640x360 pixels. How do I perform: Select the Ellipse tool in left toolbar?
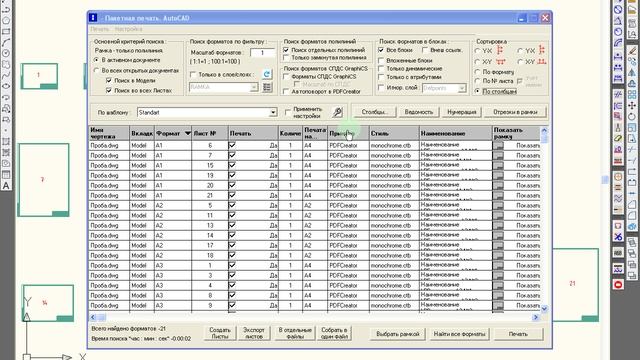(6, 87)
